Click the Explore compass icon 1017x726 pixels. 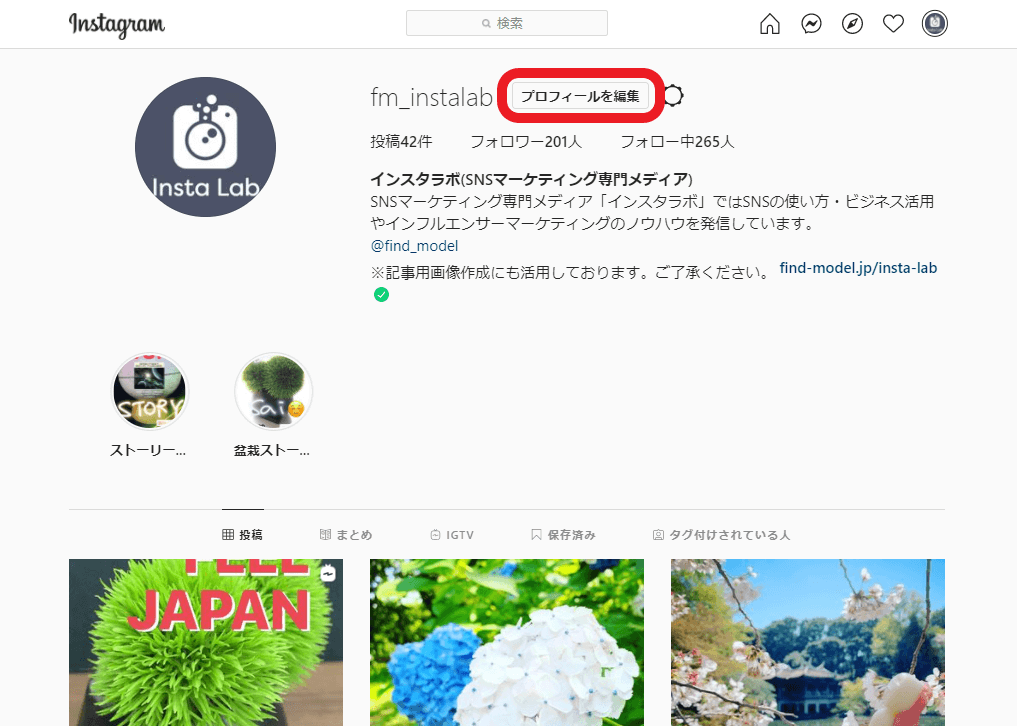pyautogui.click(x=852, y=23)
